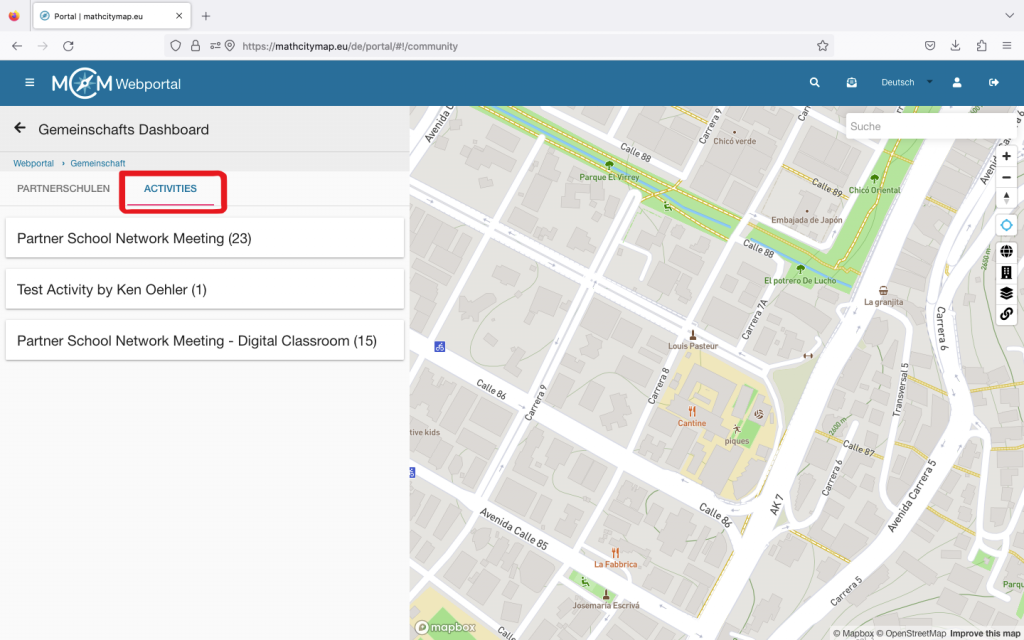This screenshot has height=640, width=1024.
Task: Open the inbox envelope icon
Action: pos(851,83)
